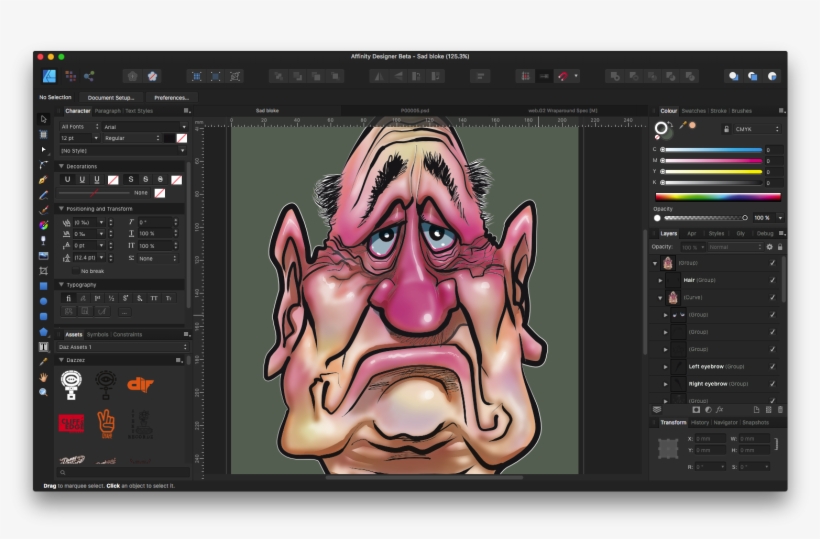Open the 12 pt font size dropdown
Viewport: 820px width, 539px height.
coord(79,138)
